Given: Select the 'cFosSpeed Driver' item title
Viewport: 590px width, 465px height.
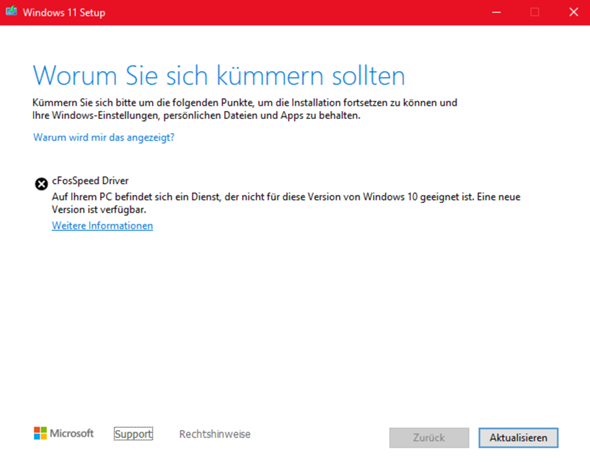Looking at the screenshot, I should (90, 181).
